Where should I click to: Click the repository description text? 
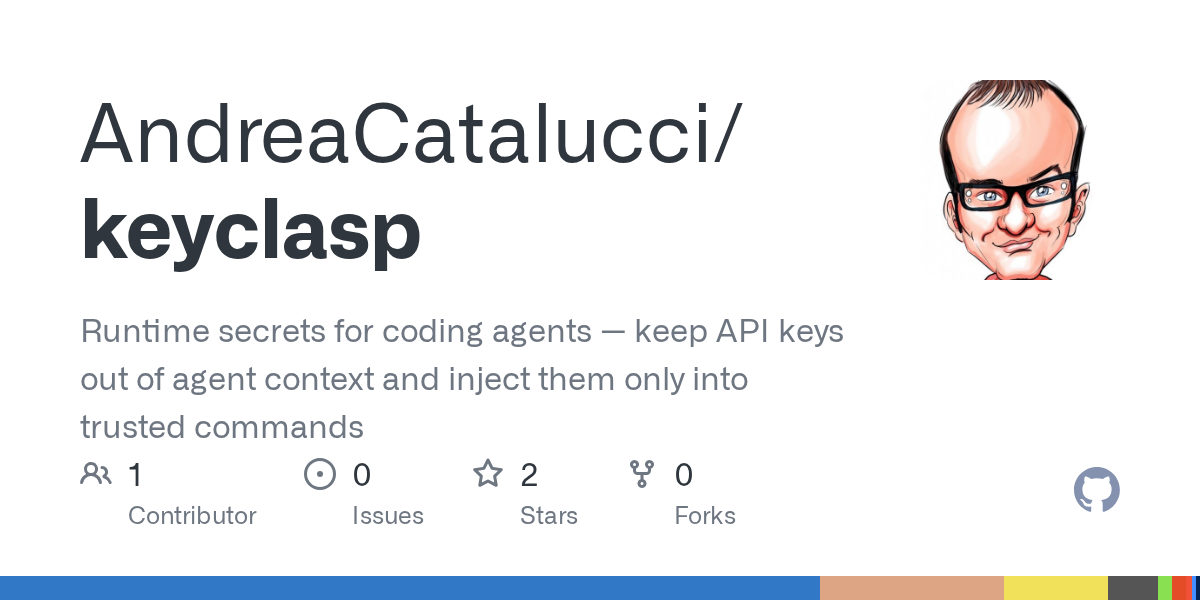coord(462,379)
